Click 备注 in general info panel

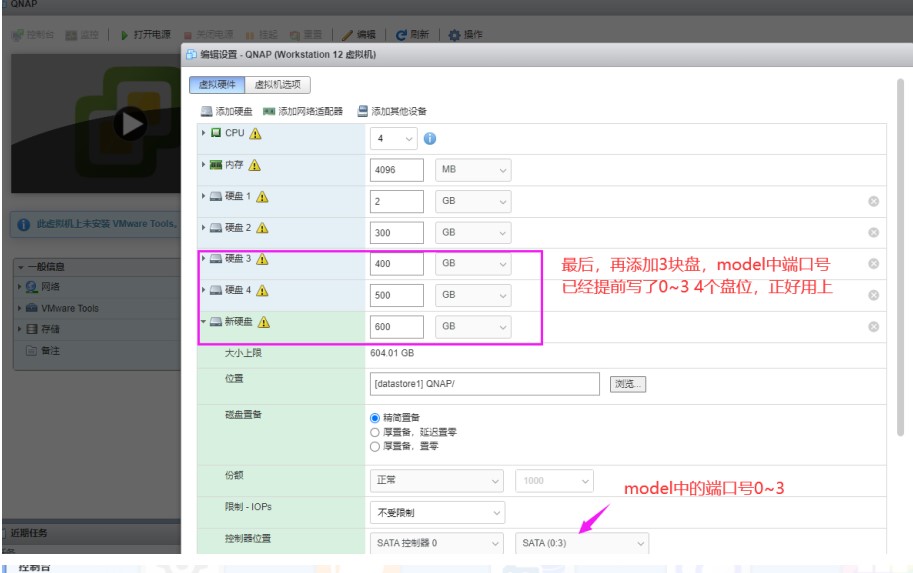click(x=50, y=351)
